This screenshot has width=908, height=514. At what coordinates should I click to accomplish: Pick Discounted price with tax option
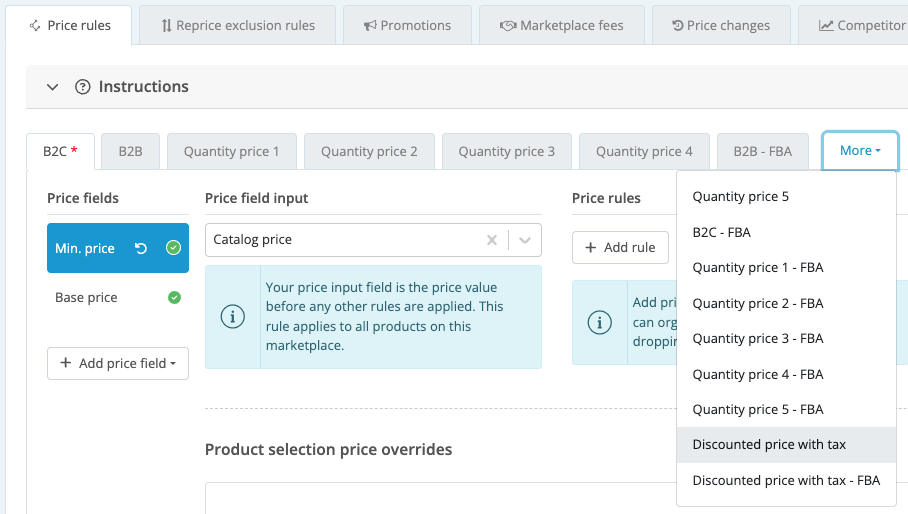tap(786, 445)
